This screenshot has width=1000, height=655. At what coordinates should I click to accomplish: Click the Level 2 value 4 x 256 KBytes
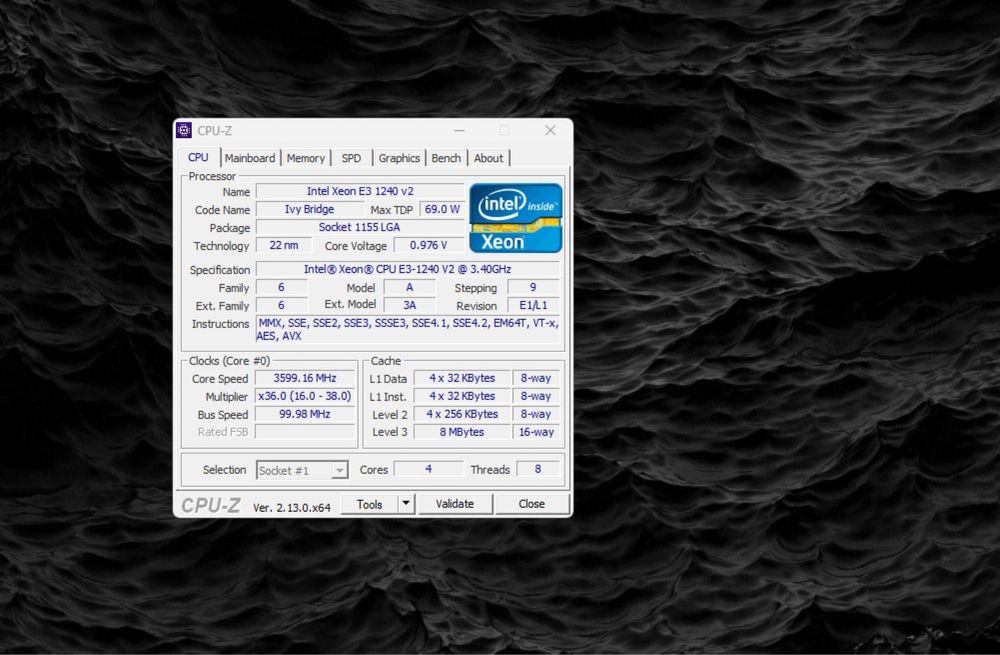point(462,414)
